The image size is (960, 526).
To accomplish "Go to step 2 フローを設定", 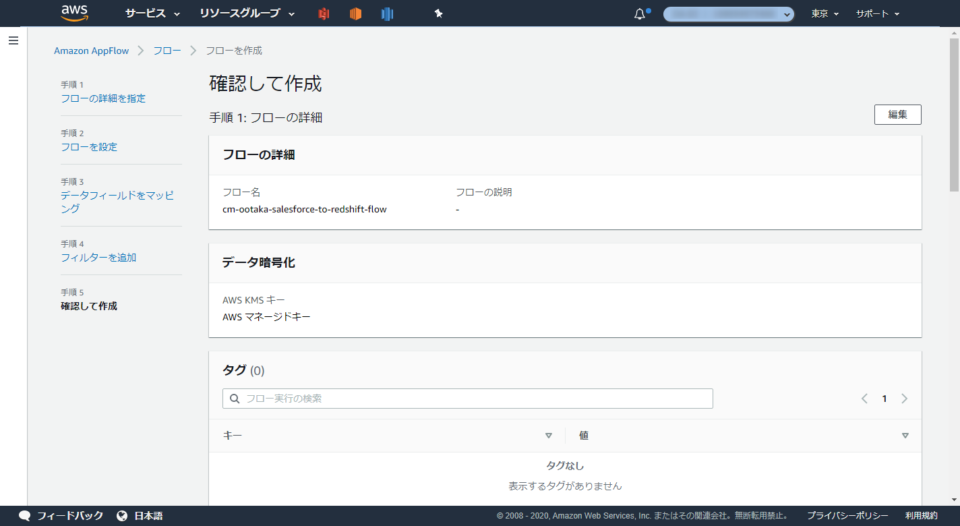I will [x=89, y=147].
